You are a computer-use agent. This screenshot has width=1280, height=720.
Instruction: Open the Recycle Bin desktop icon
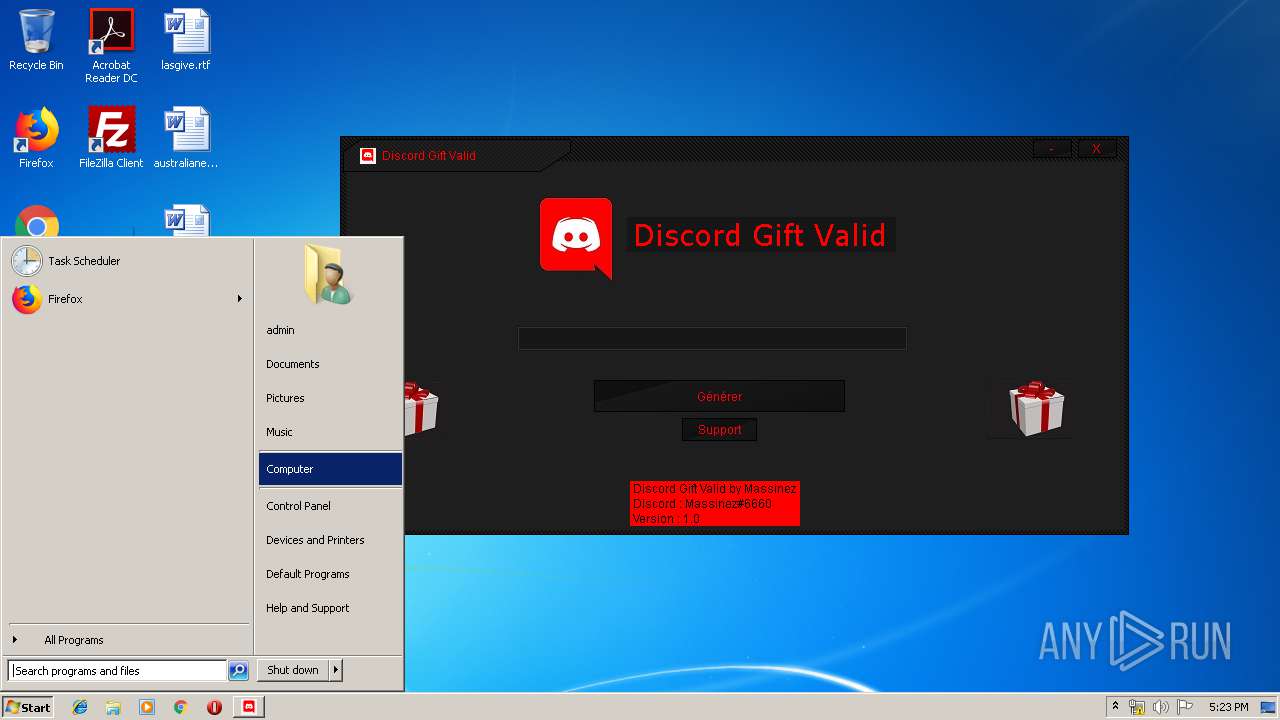[36, 40]
